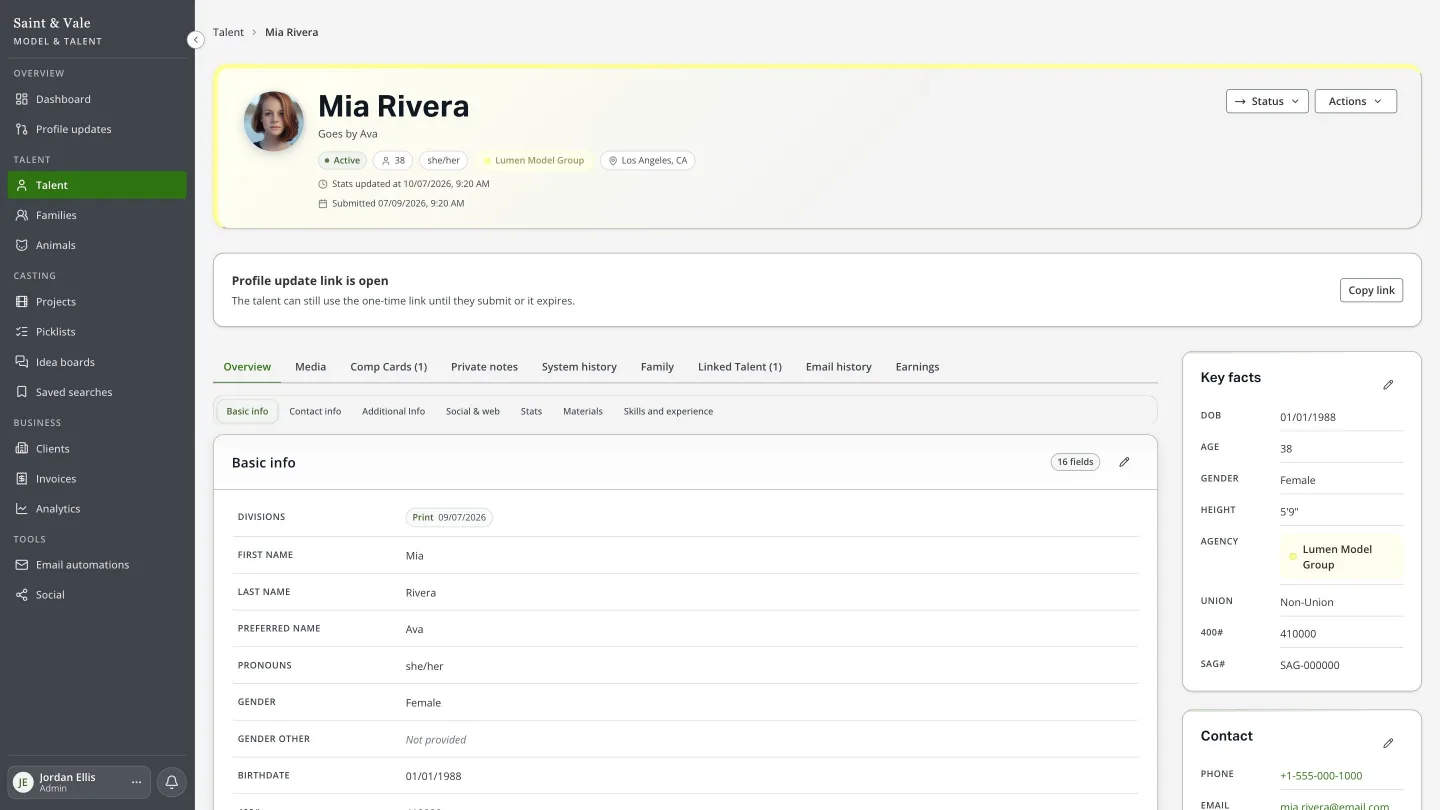View the System history tab
The width and height of the screenshot is (1440, 810).
pos(579,367)
